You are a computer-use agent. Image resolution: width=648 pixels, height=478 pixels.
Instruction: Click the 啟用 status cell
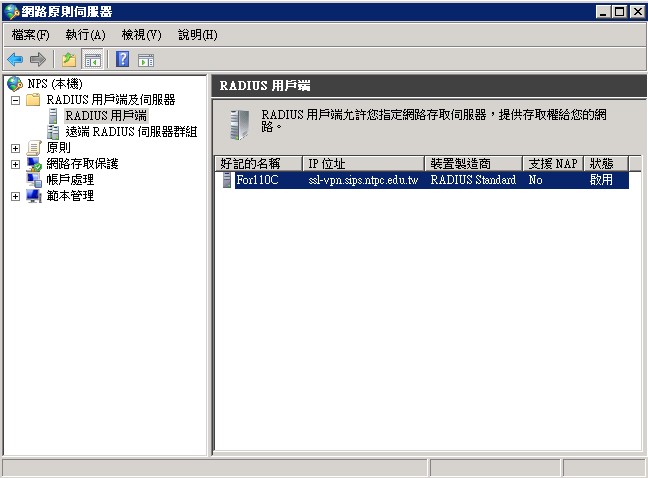tap(601, 180)
